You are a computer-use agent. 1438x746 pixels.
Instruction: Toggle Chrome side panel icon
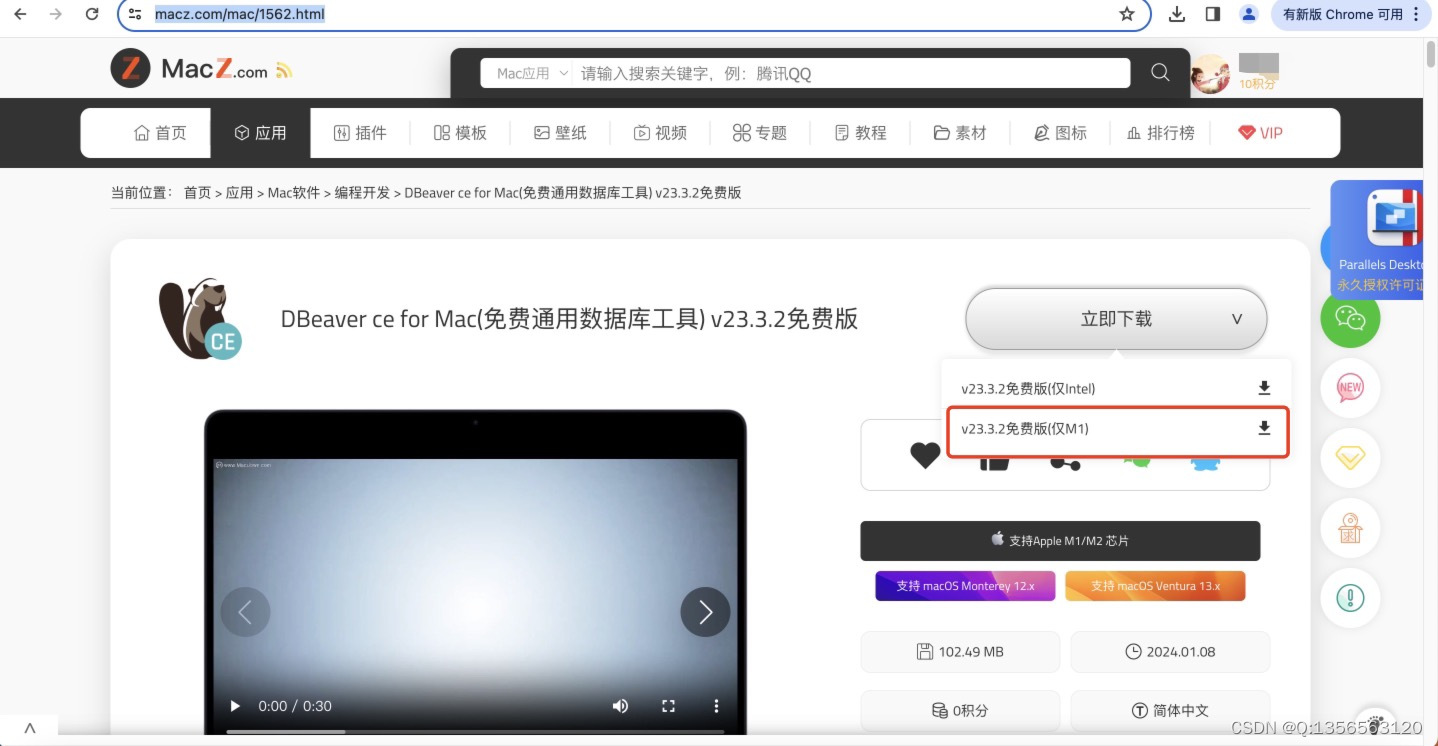pos(1213,14)
